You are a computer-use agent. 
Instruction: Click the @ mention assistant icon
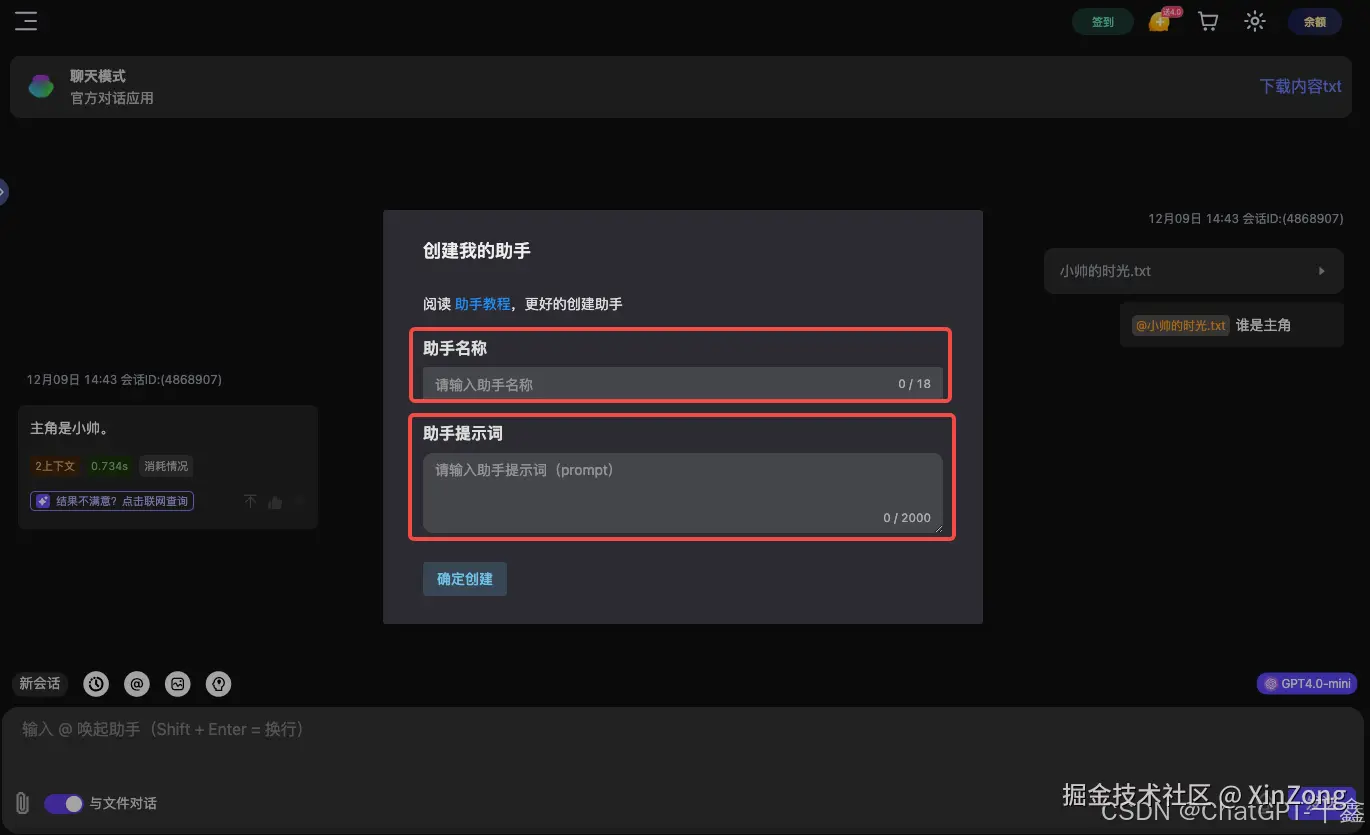point(136,684)
